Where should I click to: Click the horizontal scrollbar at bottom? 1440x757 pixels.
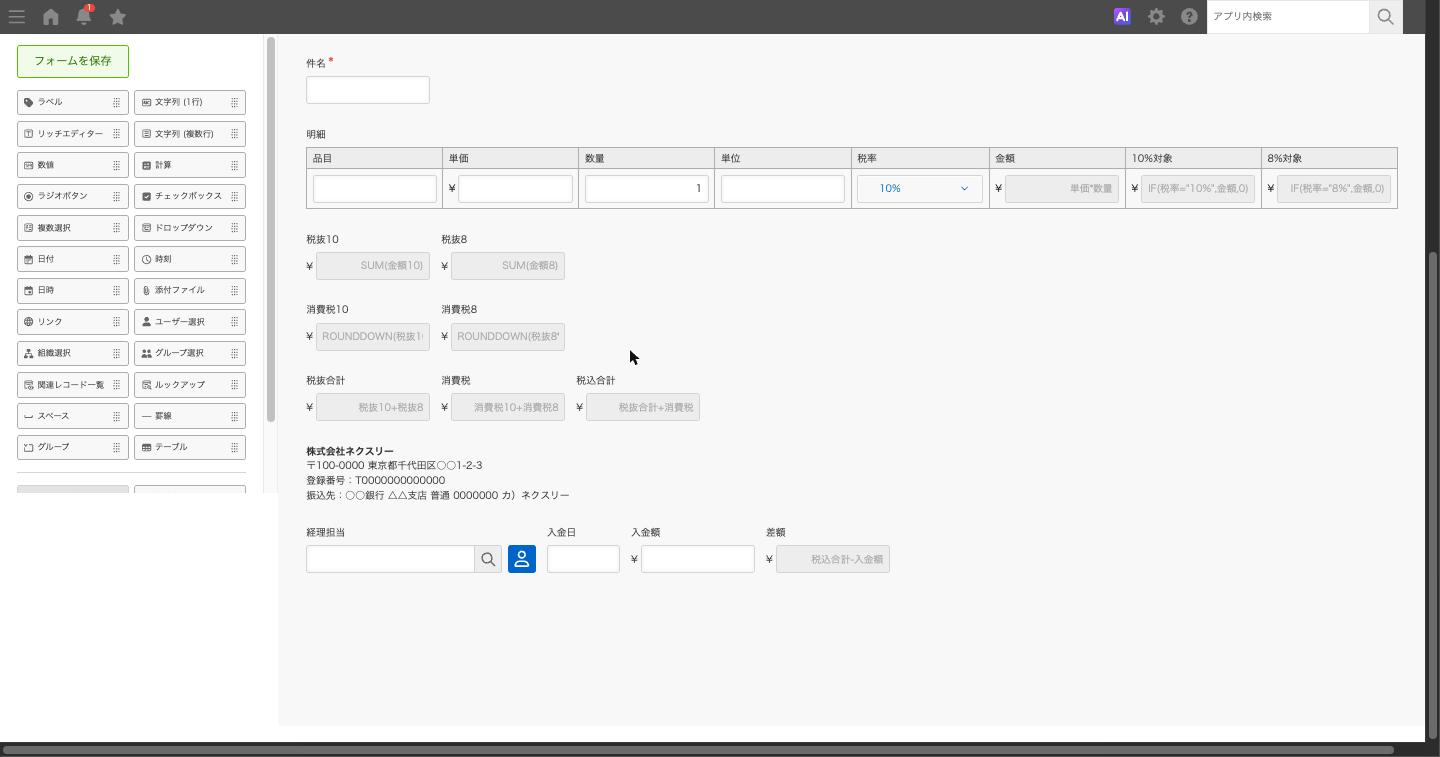click(698, 749)
